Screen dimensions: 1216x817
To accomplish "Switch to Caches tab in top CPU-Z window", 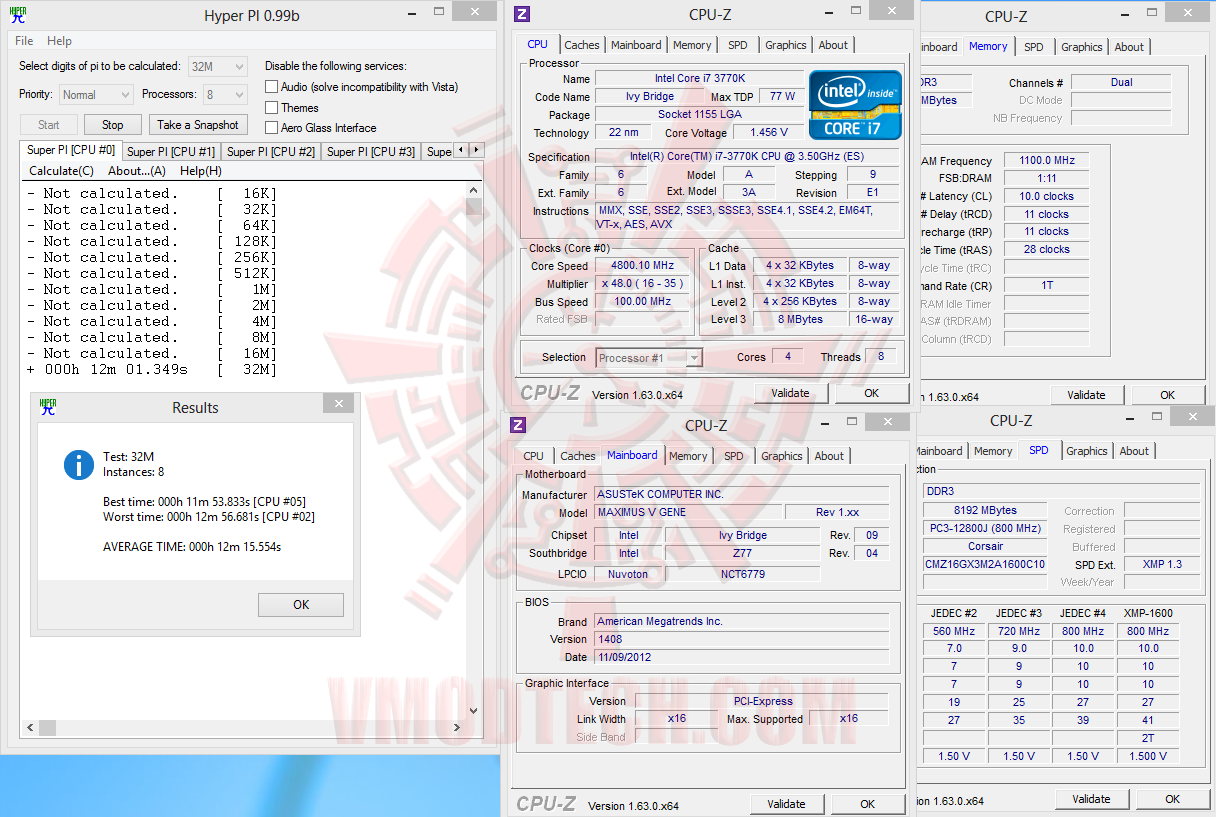I will click(x=582, y=45).
